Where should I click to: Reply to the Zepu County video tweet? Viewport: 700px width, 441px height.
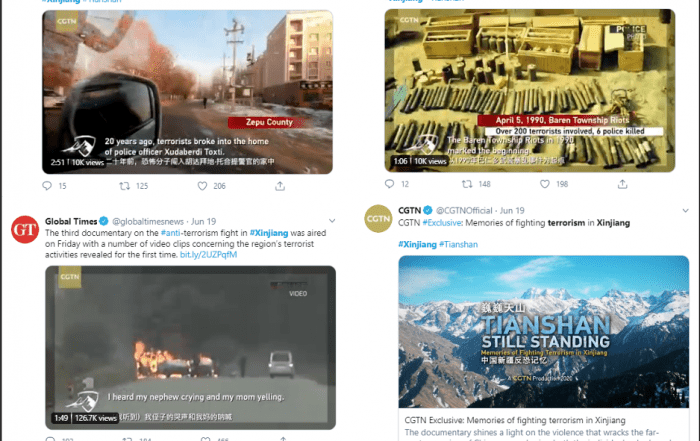(47, 186)
